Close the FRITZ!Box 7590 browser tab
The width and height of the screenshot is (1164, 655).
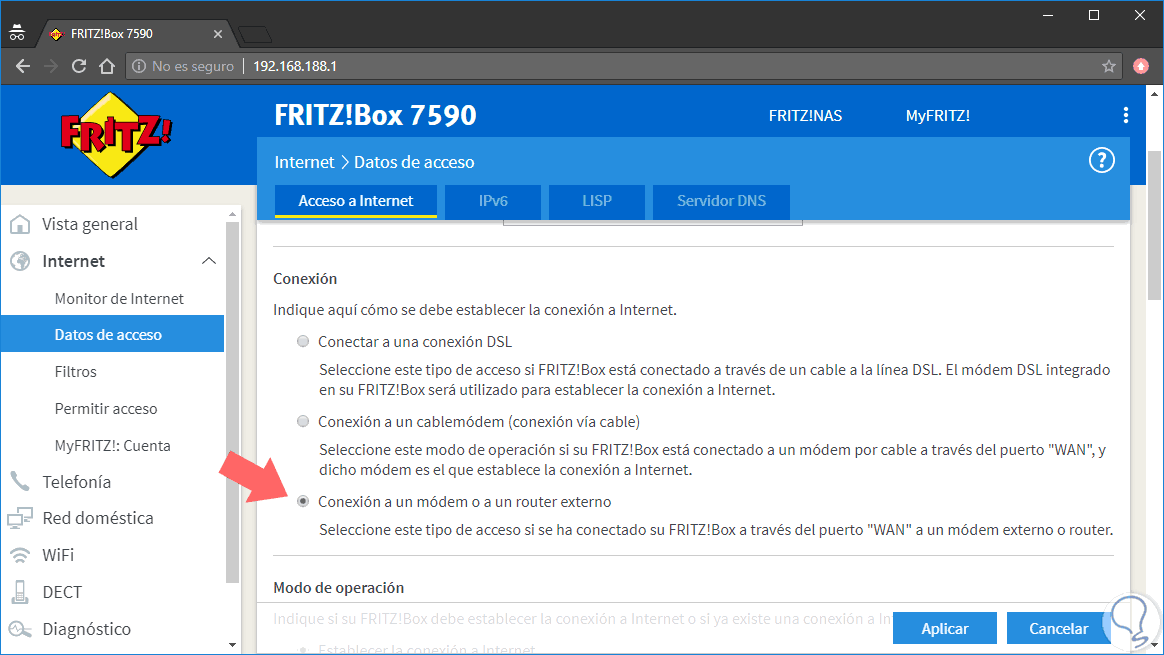tap(218, 34)
